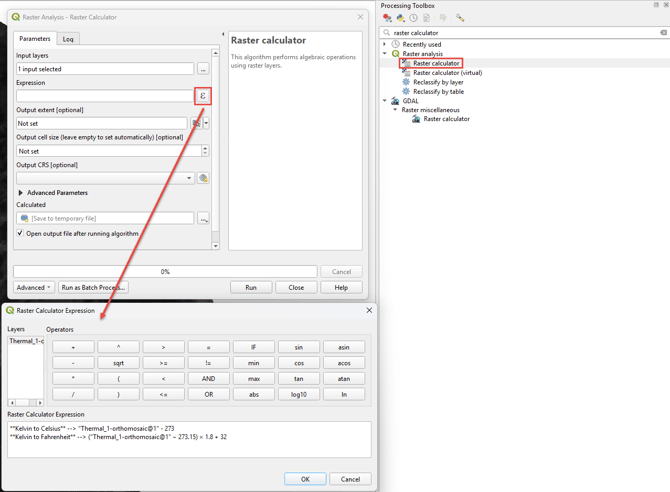
Task: Toggle Open output file after running algorithm
Action: 20,233
